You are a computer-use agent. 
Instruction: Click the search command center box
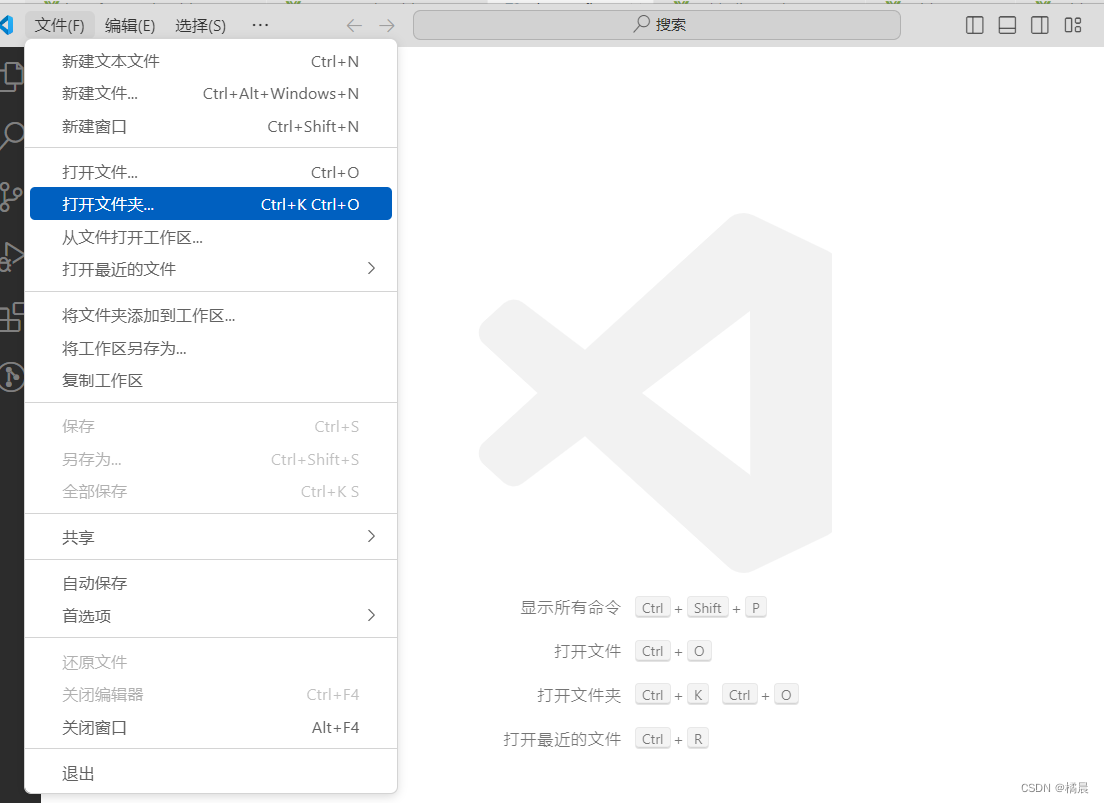click(x=656, y=25)
